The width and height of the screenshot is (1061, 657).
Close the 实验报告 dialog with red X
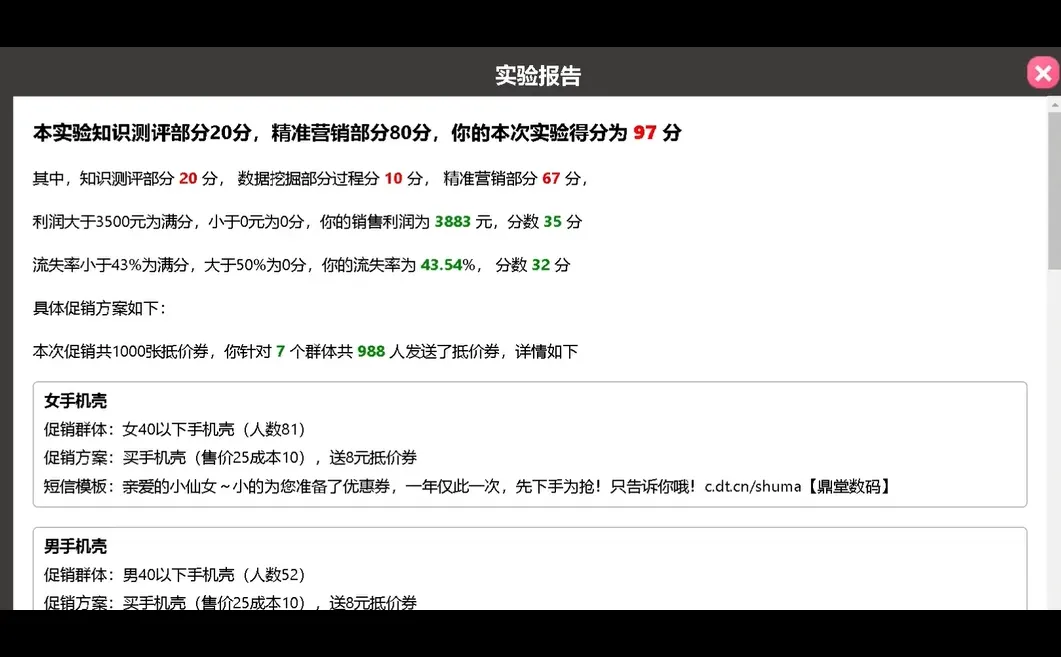tap(1042, 72)
